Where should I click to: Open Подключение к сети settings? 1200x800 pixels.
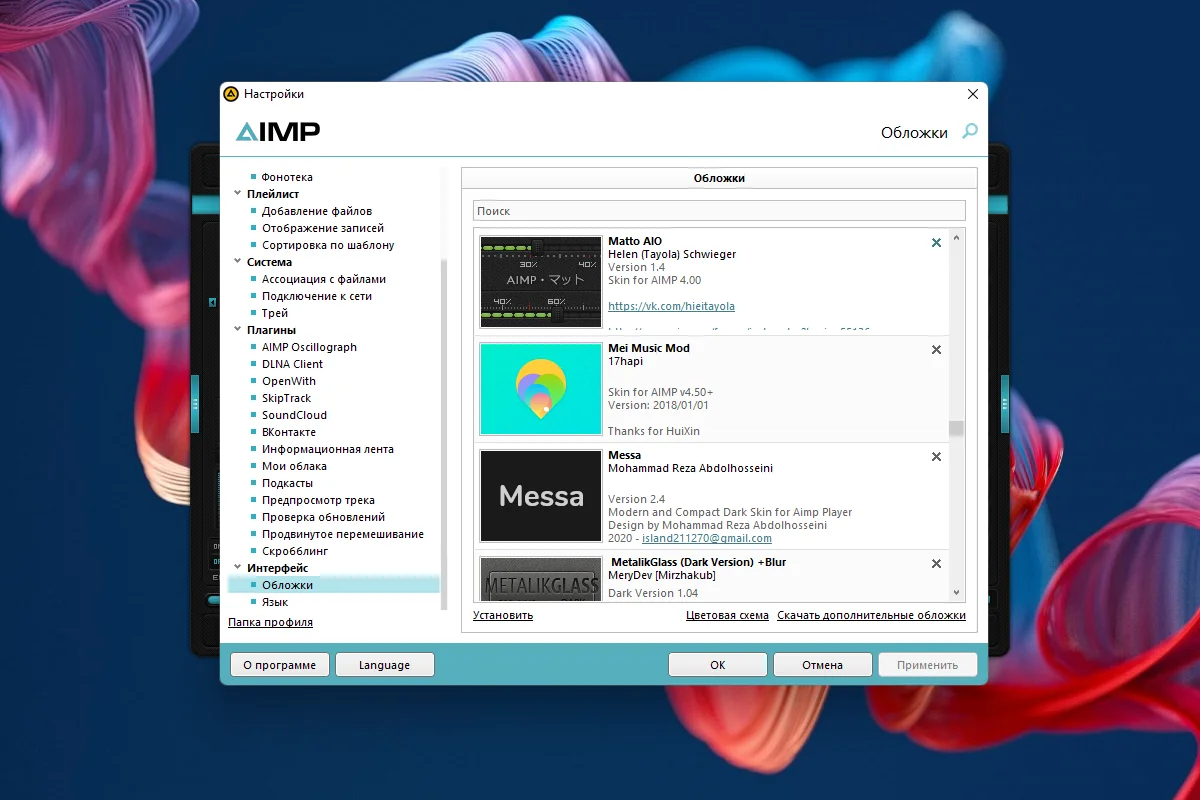316,296
